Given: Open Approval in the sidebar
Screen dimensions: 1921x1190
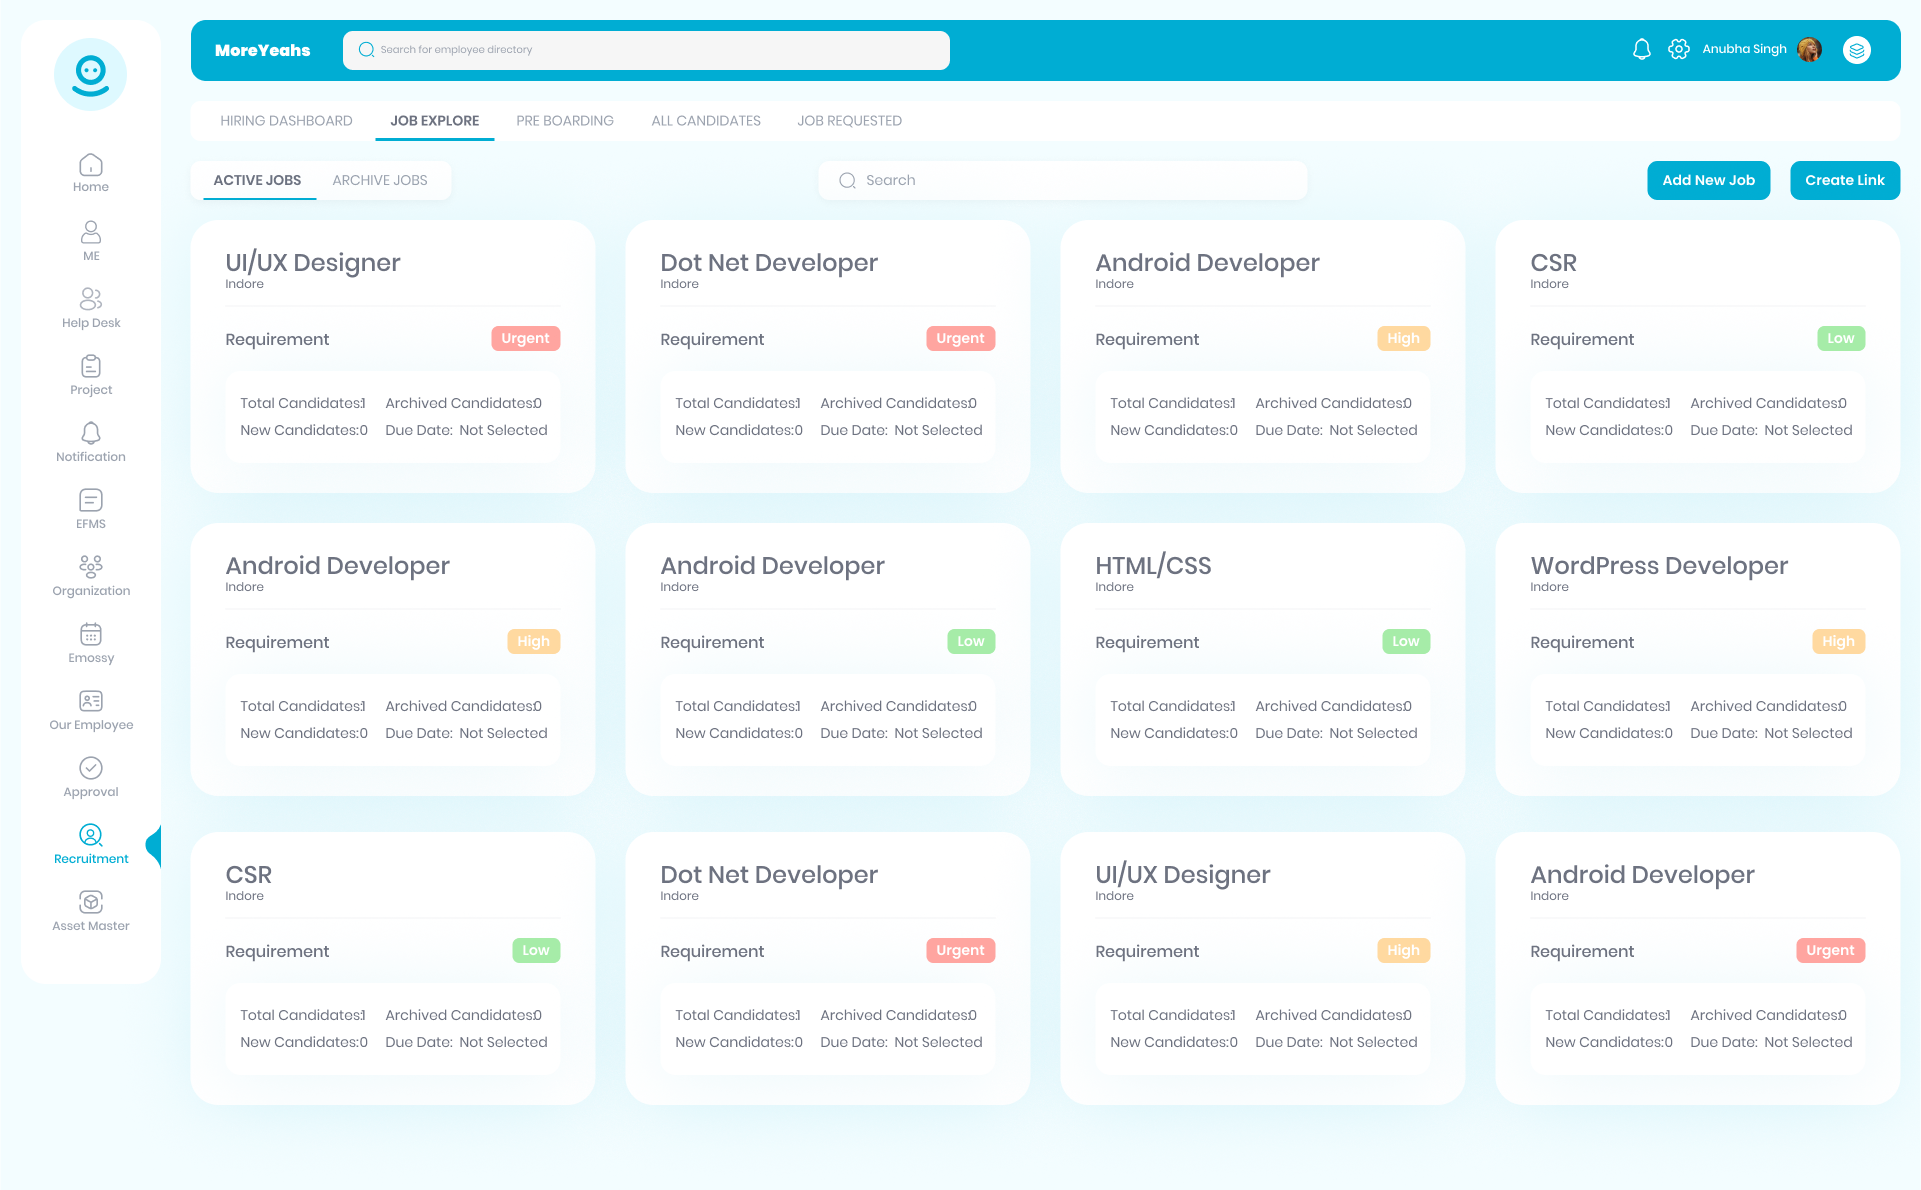Looking at the screenshot, I should click(91, 777).
